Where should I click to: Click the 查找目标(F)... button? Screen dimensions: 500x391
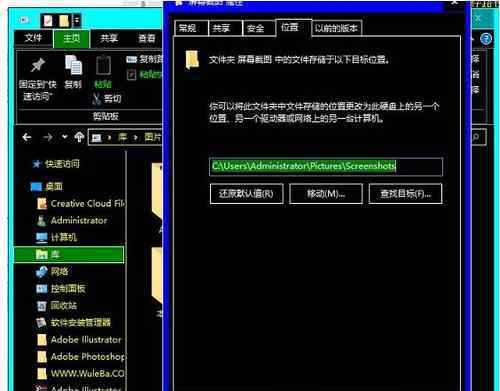tap(406, 194)
